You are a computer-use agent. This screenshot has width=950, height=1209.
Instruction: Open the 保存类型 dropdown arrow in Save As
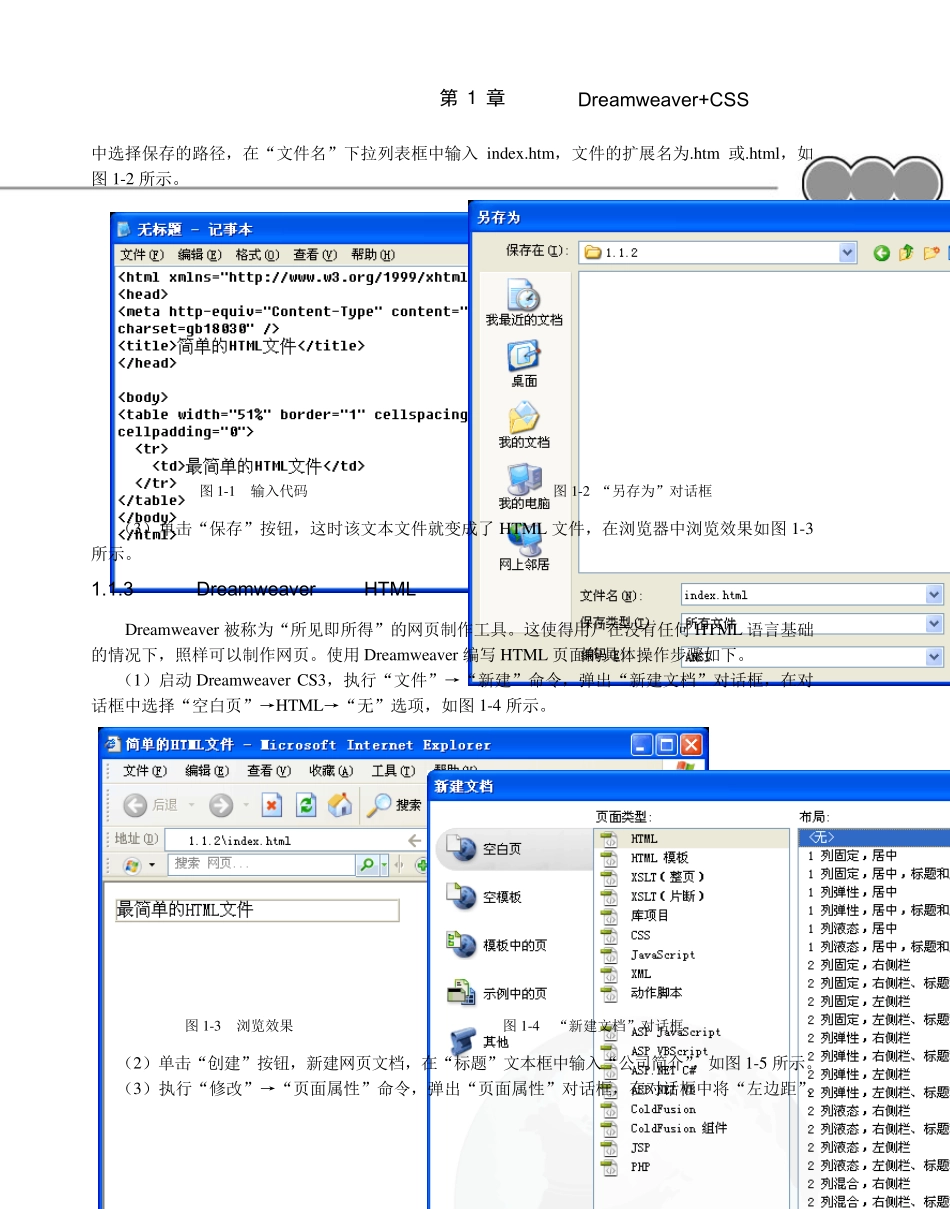click(934, 624)
